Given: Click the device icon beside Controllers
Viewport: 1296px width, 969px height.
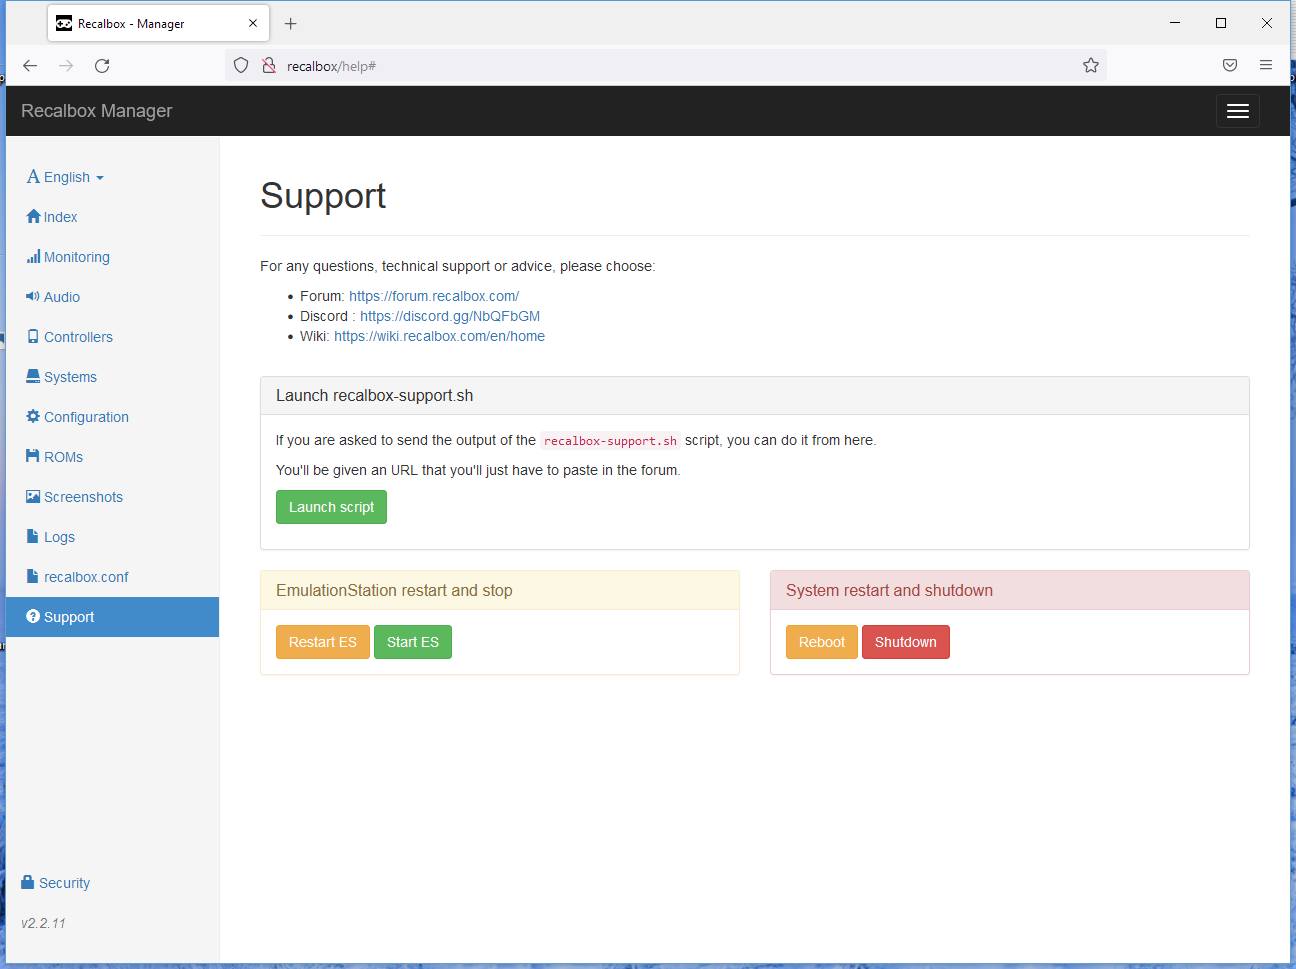Looking at the screenshot, I should 33,336.
